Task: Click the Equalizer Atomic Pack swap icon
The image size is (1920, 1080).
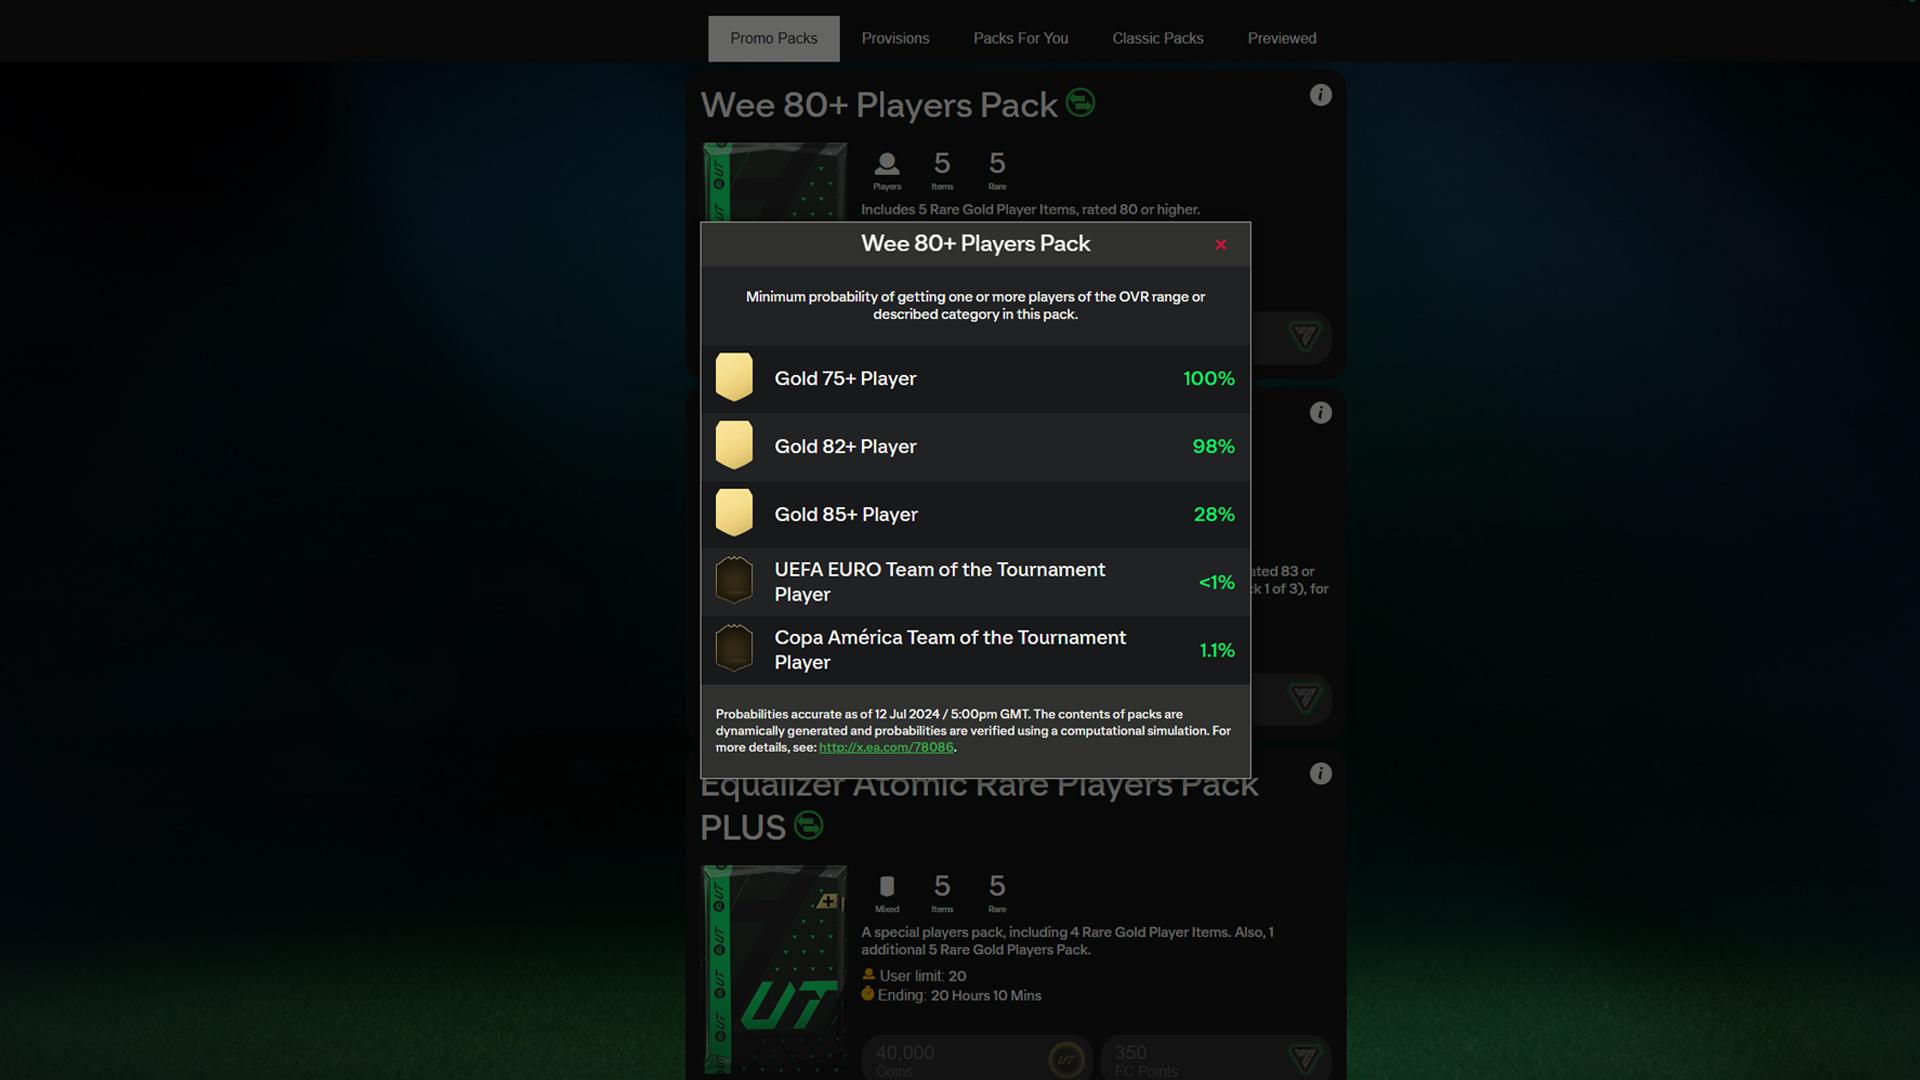Action: click(x=807, y=823)
